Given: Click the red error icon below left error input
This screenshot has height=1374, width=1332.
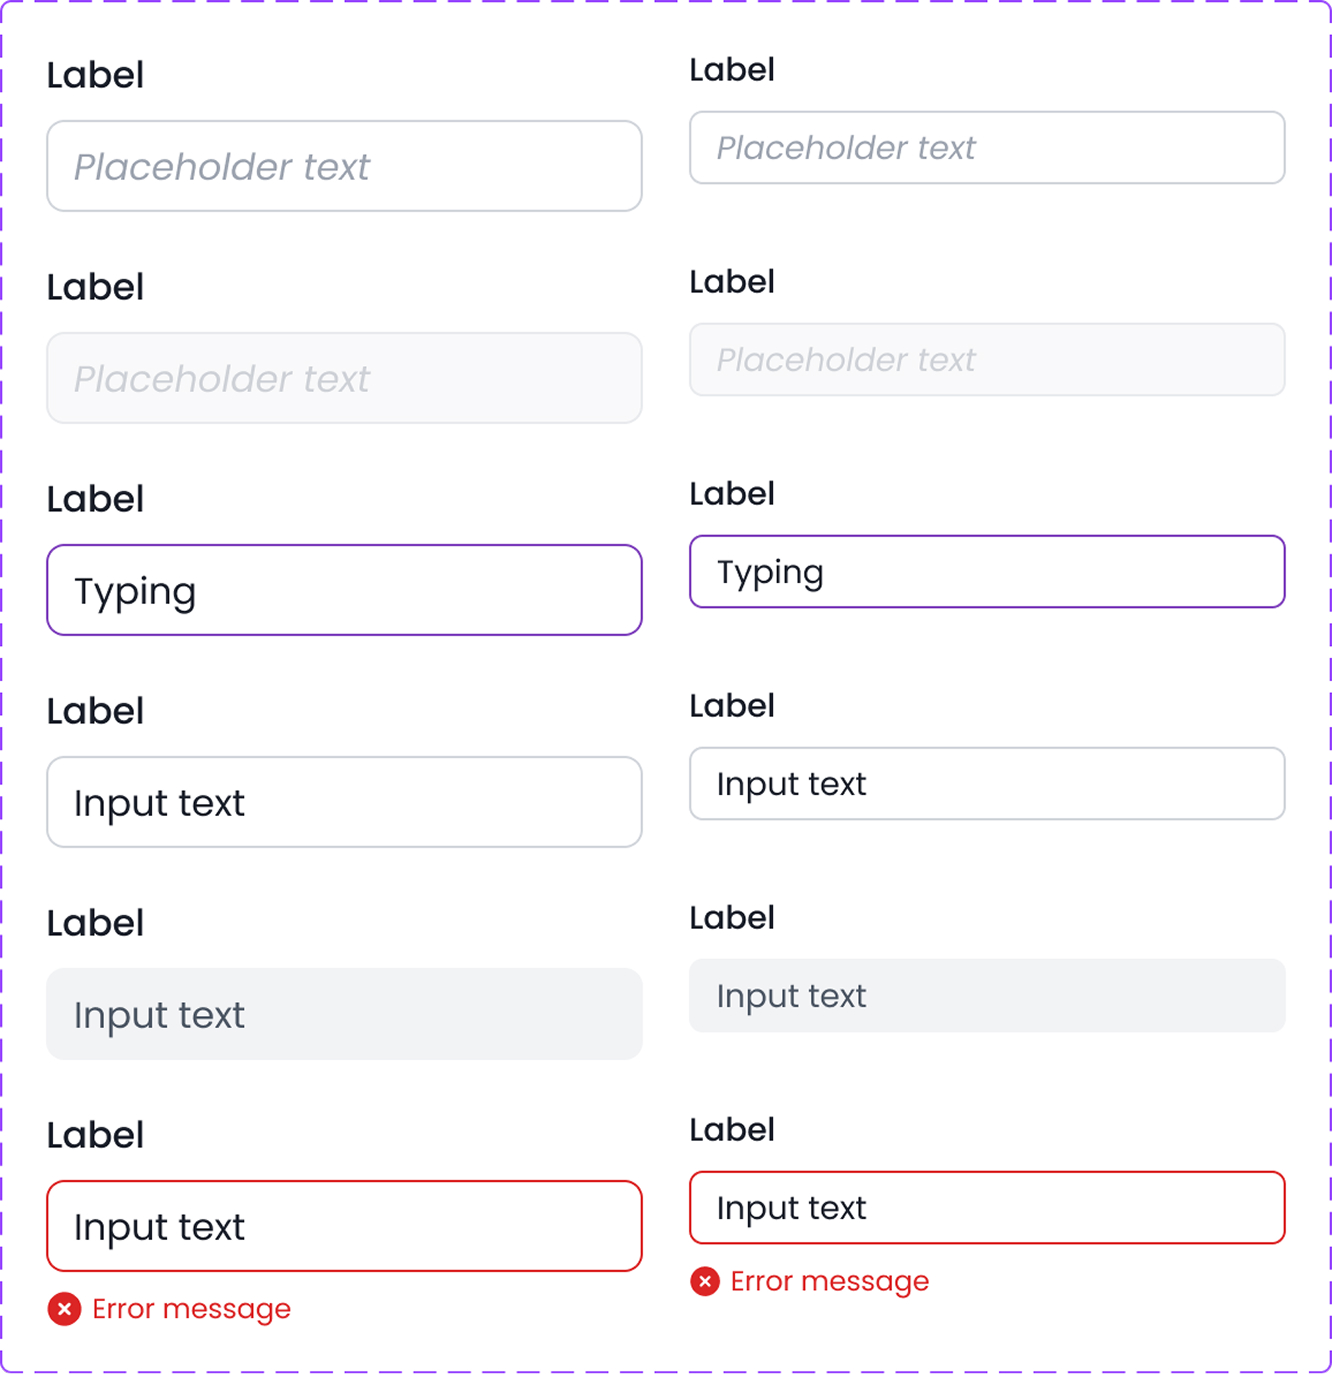Looking at the screenshot, I should 64,1308.
